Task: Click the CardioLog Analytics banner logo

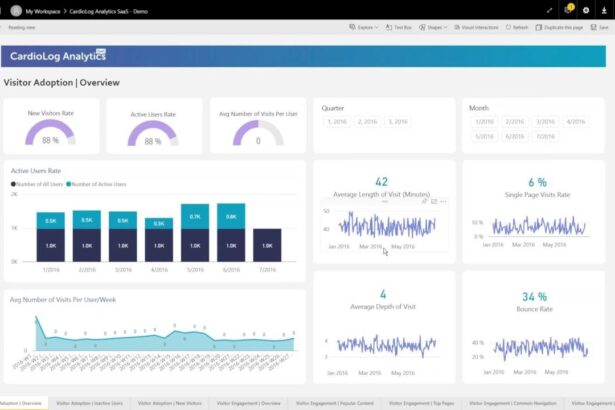Action: [58, 56]
